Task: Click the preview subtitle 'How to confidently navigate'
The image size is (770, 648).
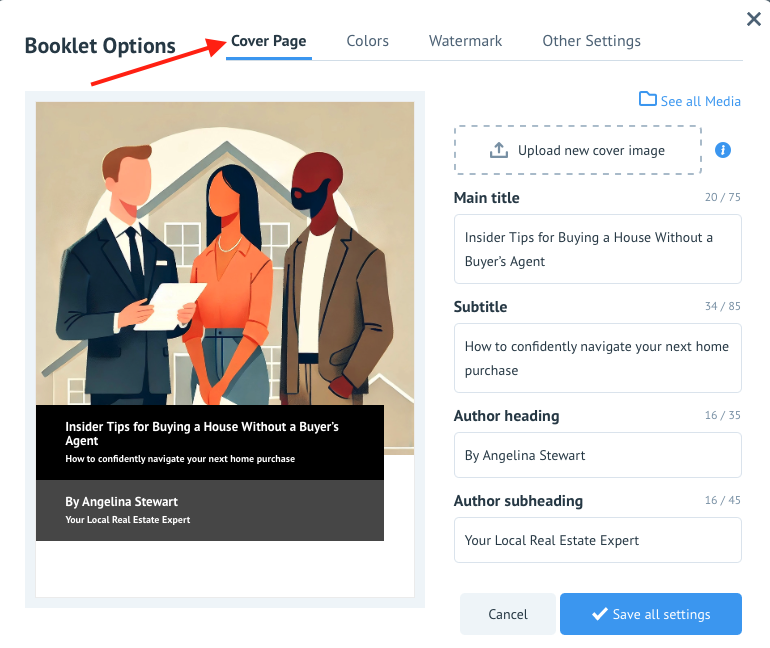Action: pos(180,459)
